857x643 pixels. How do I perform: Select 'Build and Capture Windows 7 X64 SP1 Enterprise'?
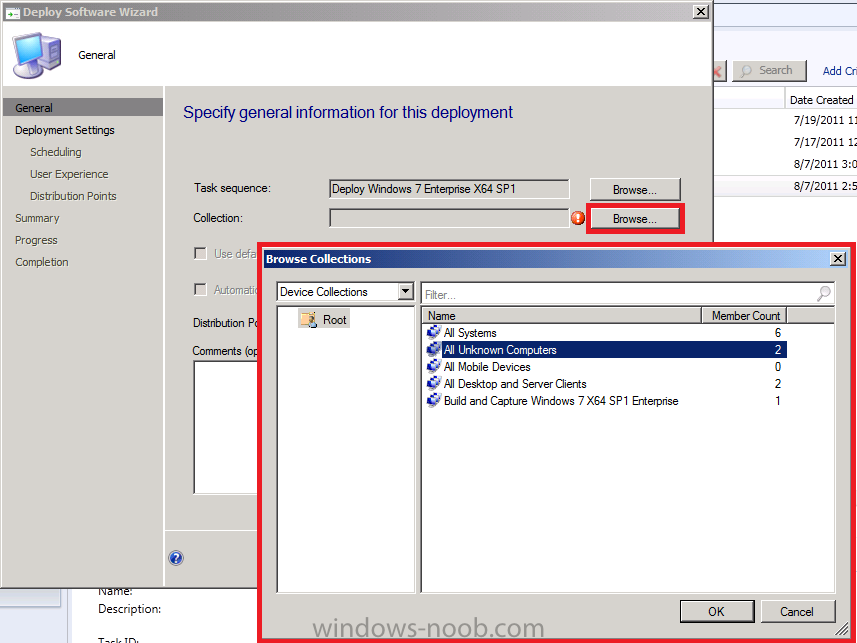coord(604,400)
